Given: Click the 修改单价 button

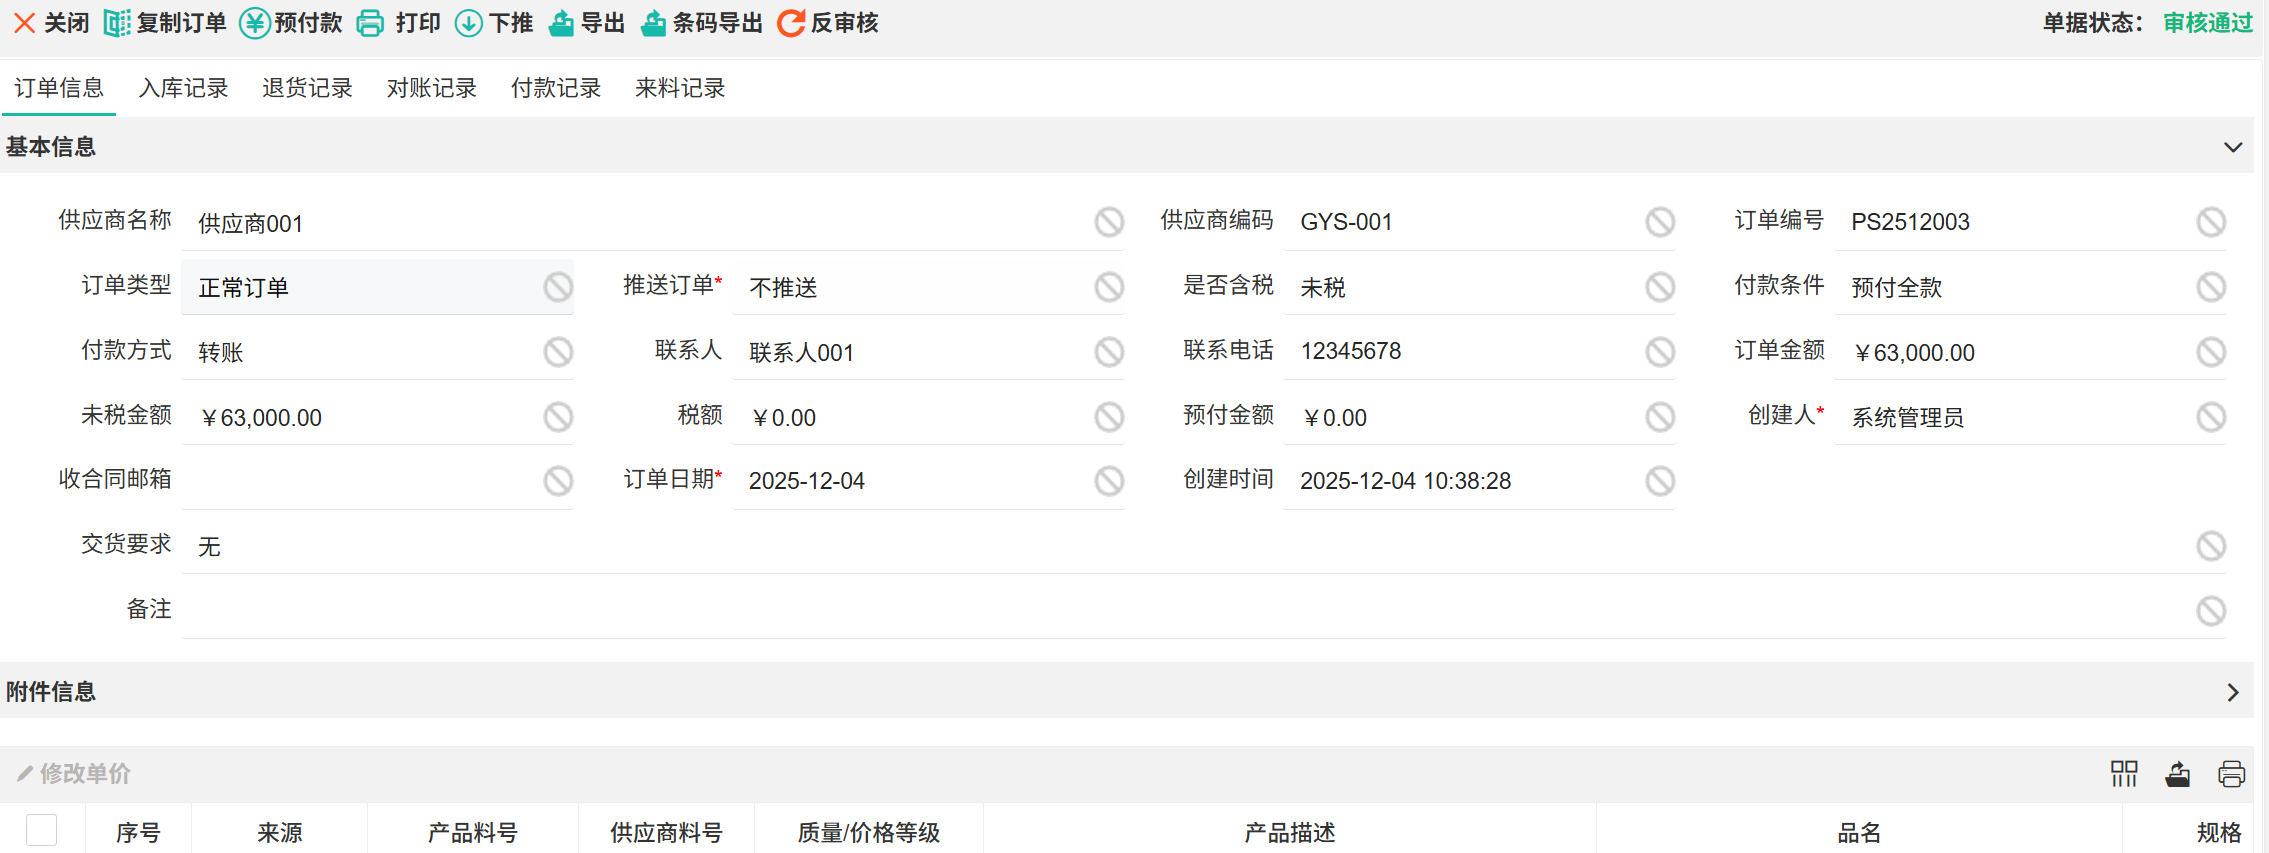Looking at the screenshot, I should coord(74,773).
